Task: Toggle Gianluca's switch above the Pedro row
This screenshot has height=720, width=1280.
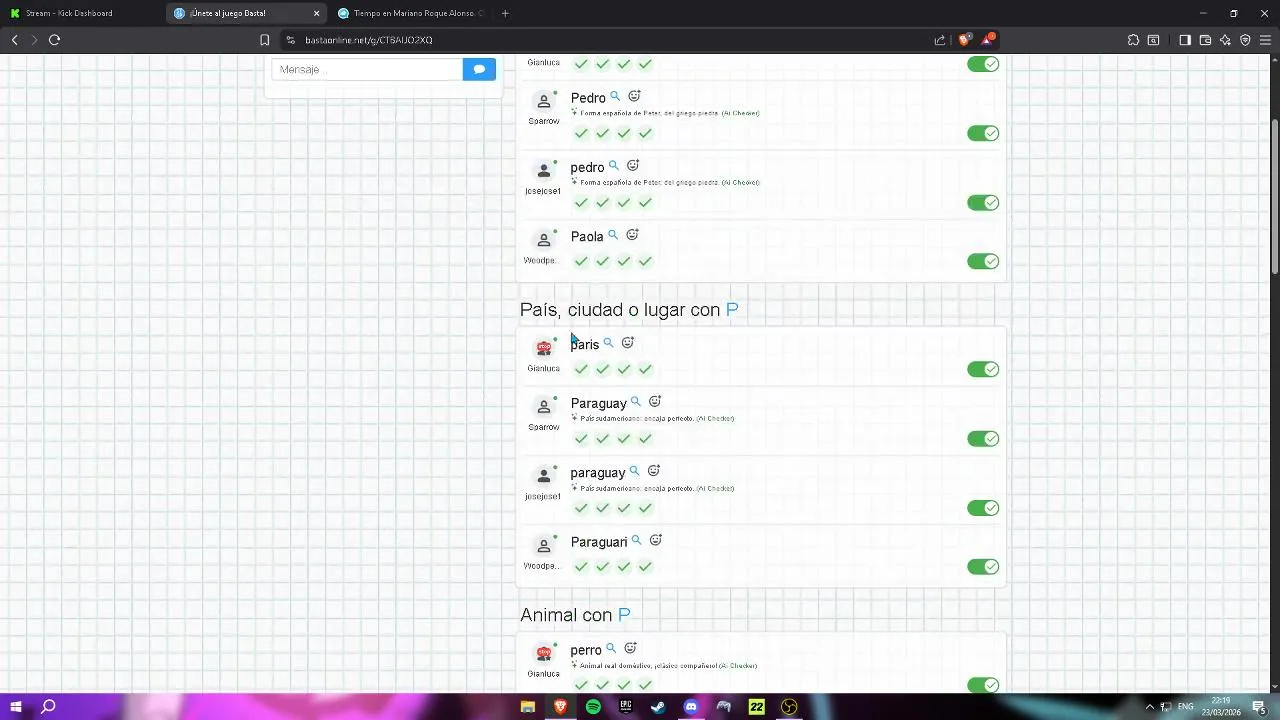Action: tap(983, 64)
